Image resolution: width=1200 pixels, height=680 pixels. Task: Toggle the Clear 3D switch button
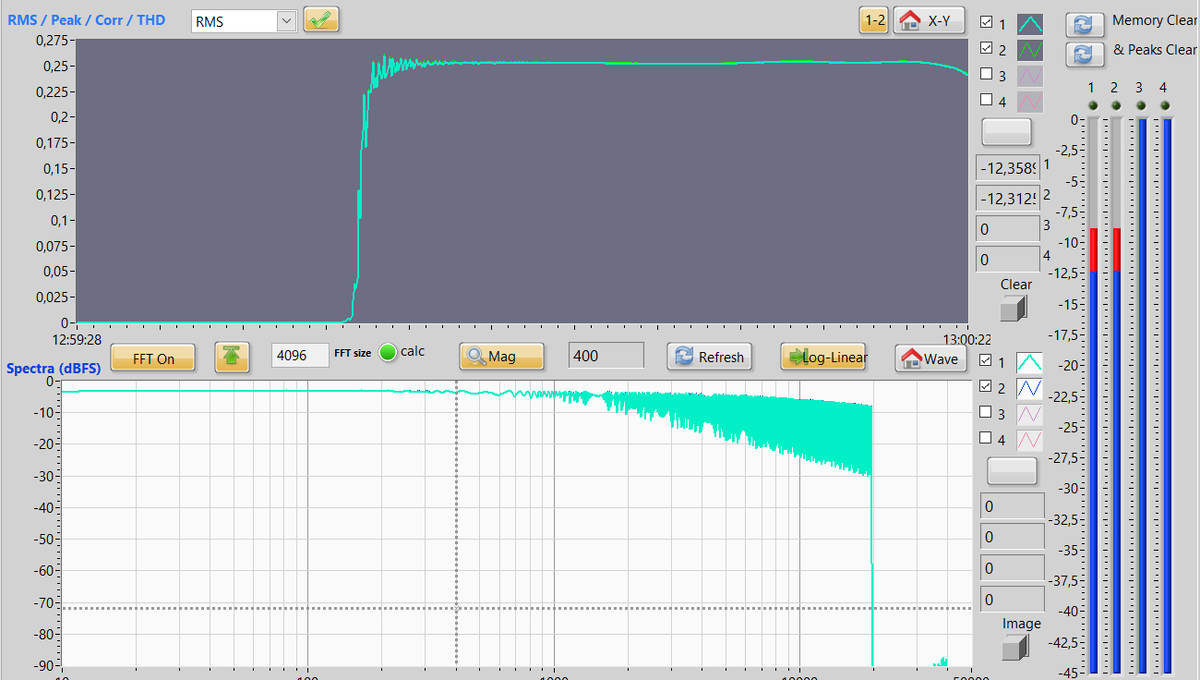click(x=1016, y=308)
